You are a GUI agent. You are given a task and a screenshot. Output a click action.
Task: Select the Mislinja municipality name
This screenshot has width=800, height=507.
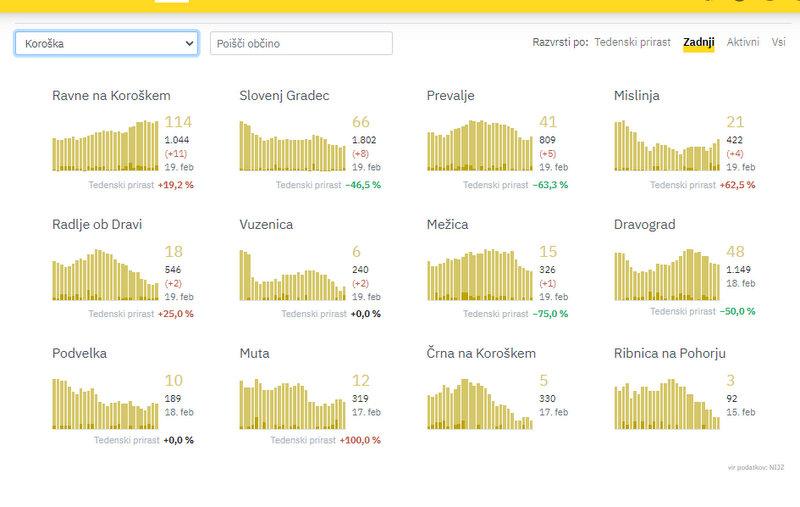point(636,96)
